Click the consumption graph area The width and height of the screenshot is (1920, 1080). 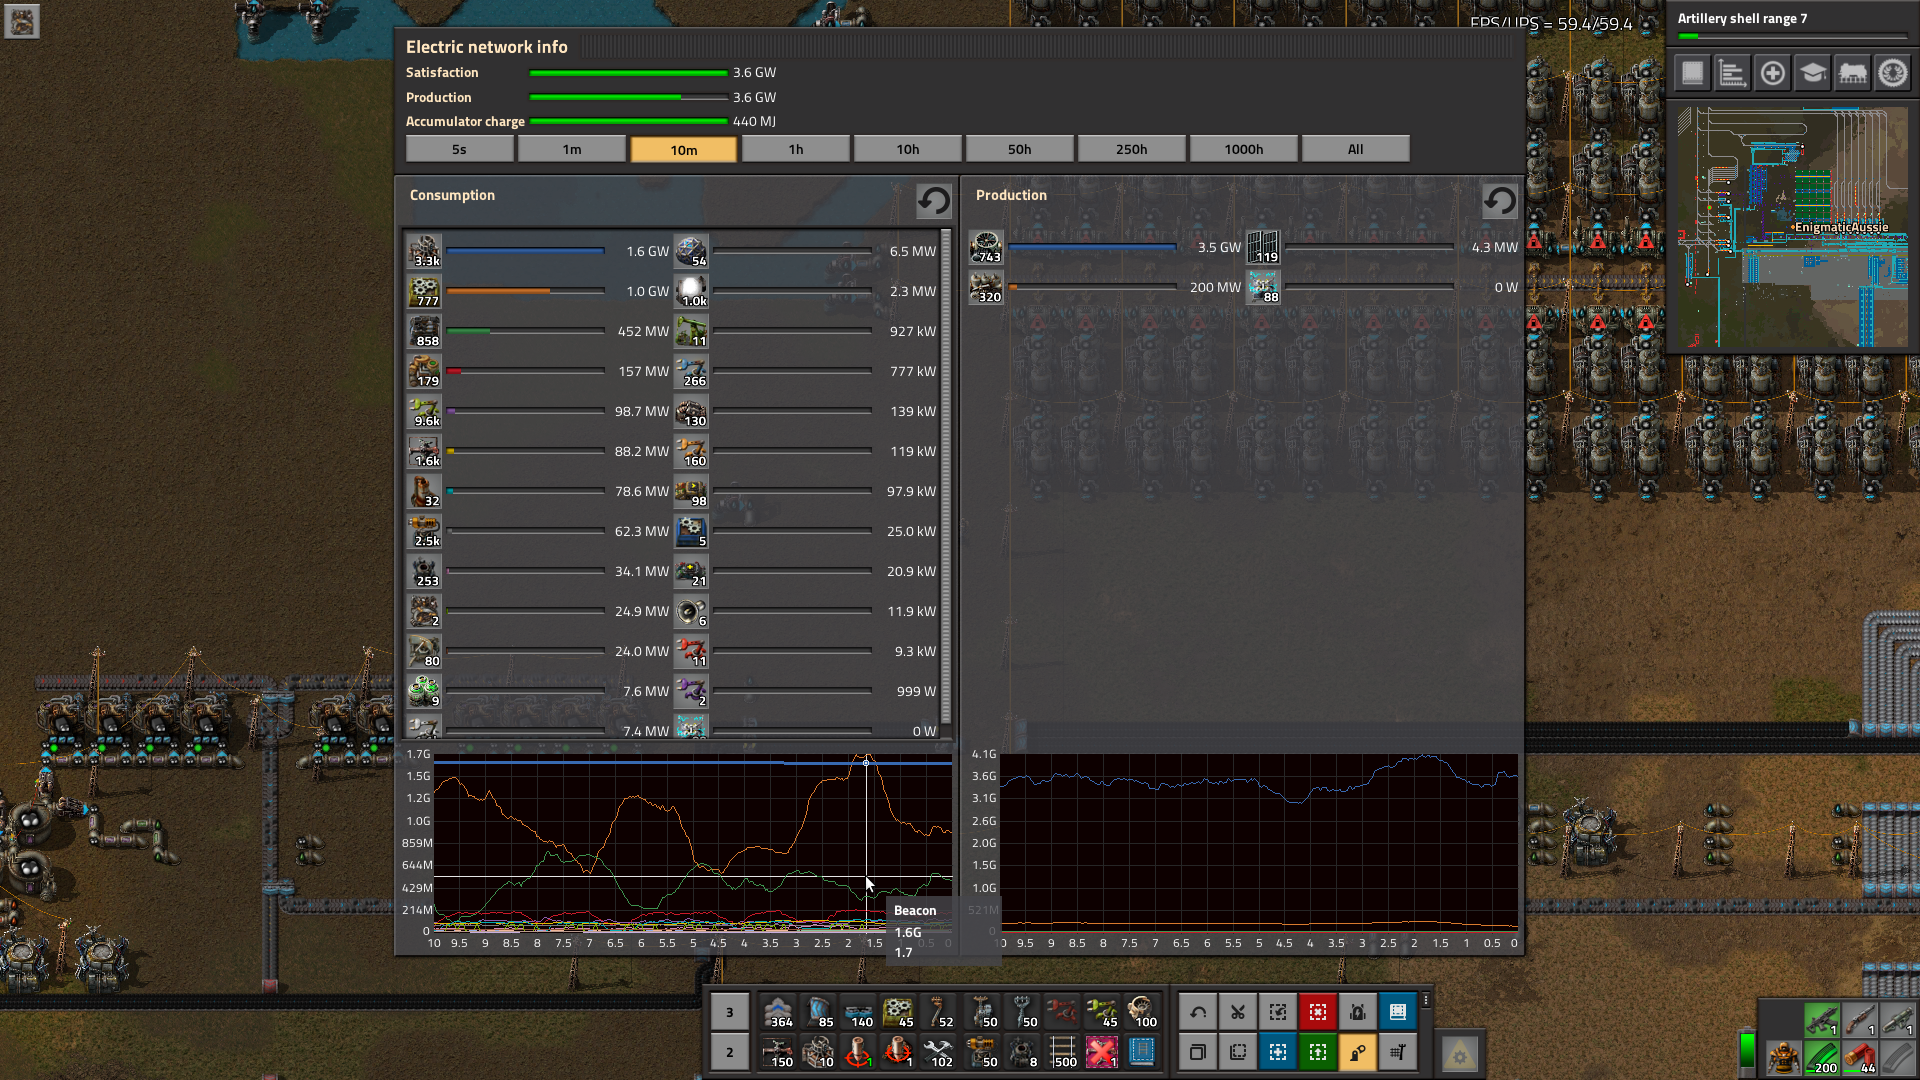click(x=692, y=842)
